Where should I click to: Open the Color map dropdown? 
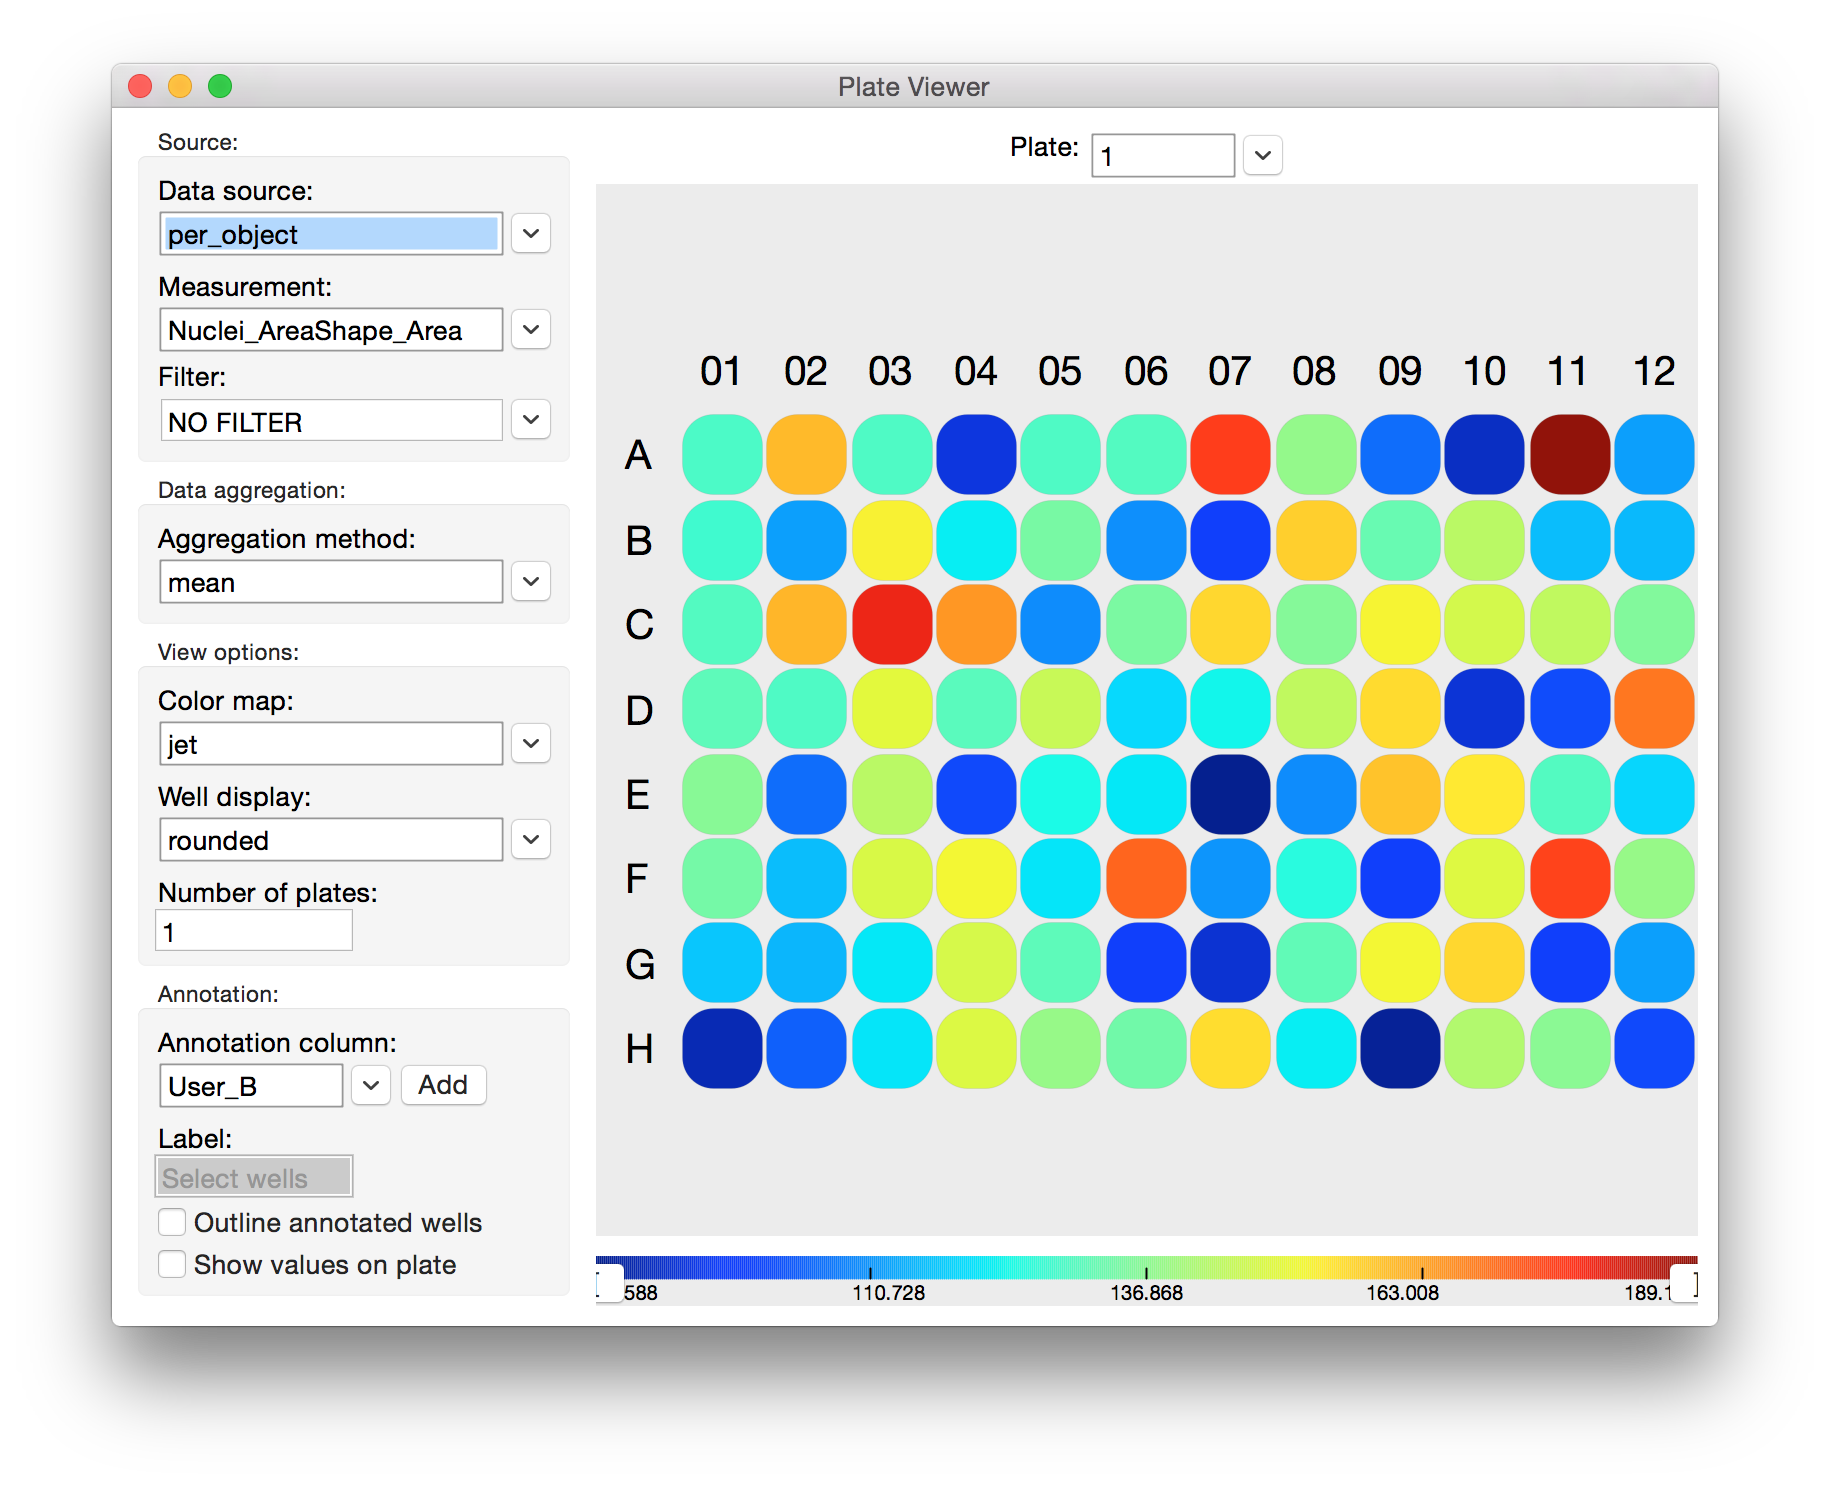coord(531,744)
